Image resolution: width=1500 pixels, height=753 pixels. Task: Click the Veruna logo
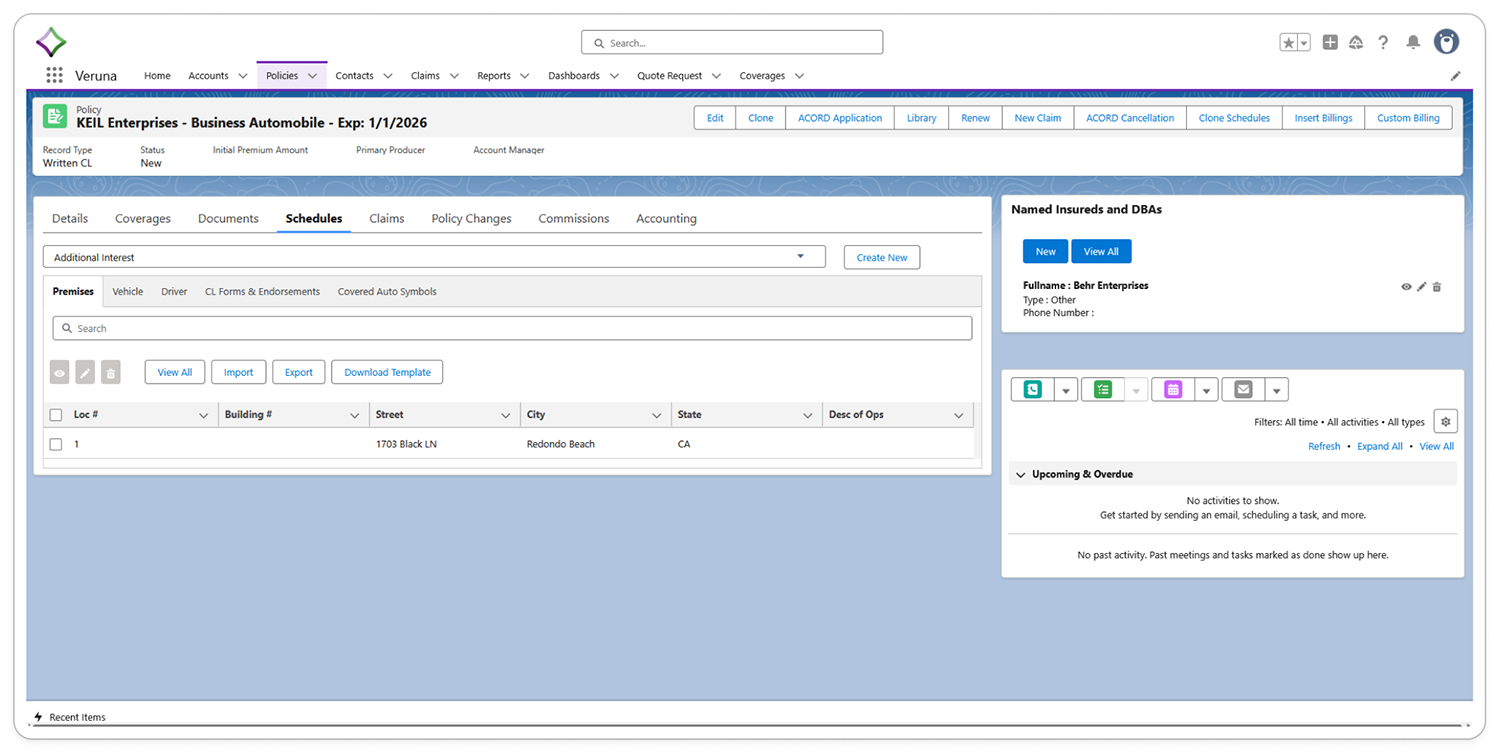[x=51, y=42]
